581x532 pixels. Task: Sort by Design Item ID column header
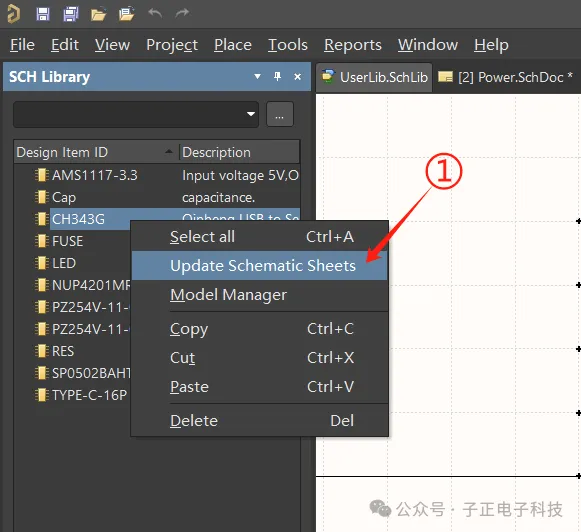pyautogui.click(x=96, y=152)
